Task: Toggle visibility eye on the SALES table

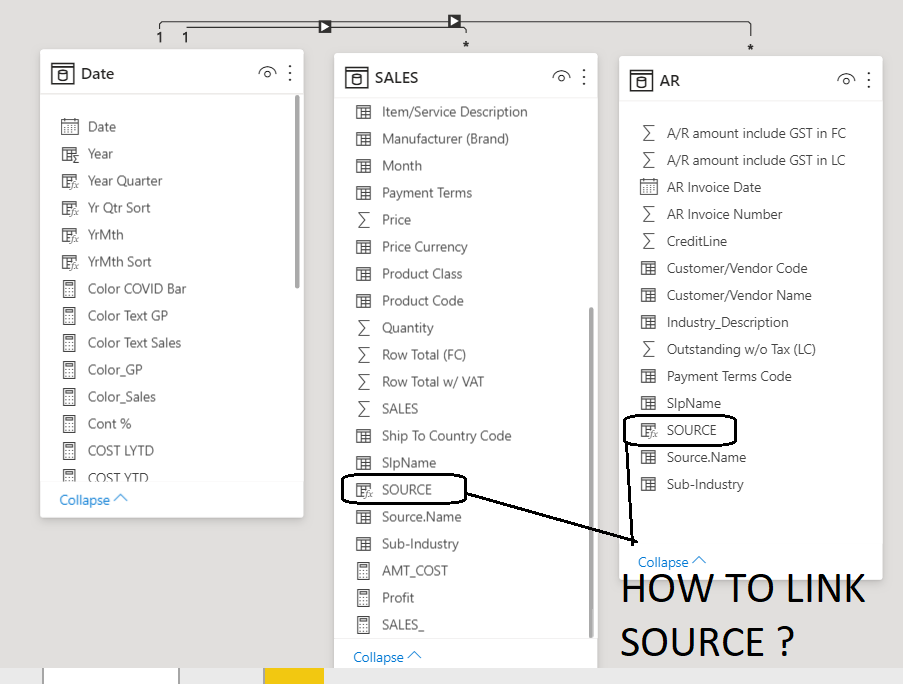Action: click(561, 77)
